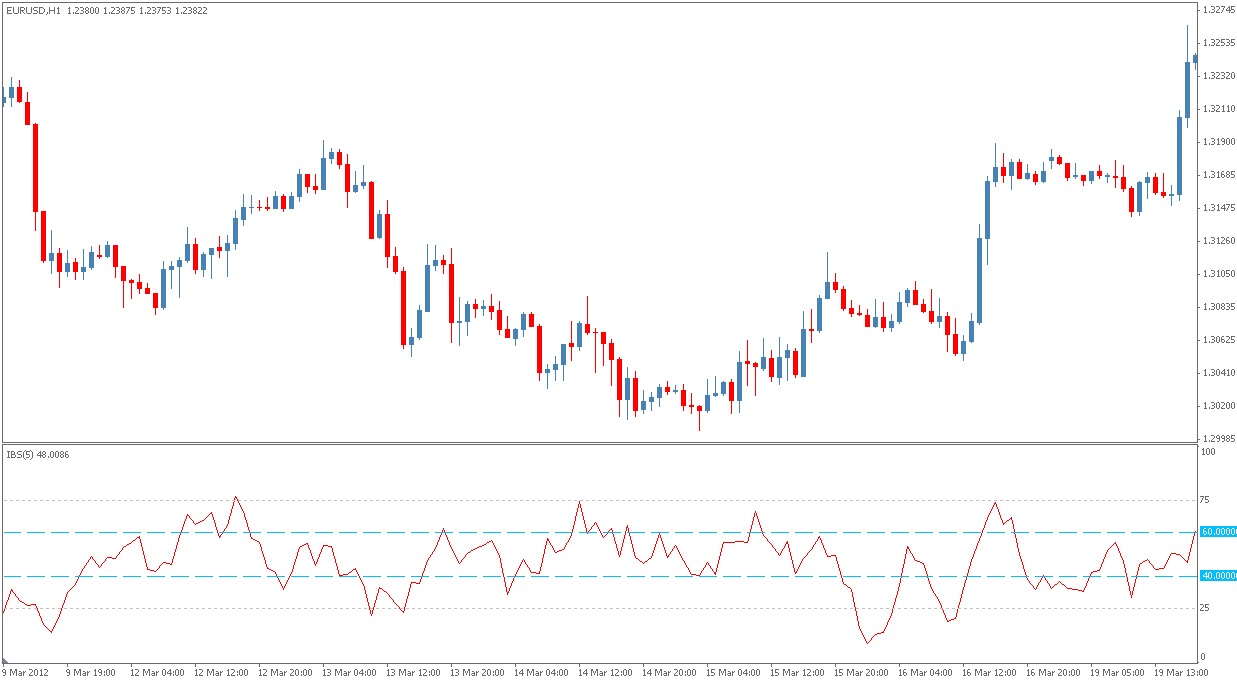Click the 14 Mar 20:00 time label
Viewport: 1237px width, 681px height.
pos(670,673)
